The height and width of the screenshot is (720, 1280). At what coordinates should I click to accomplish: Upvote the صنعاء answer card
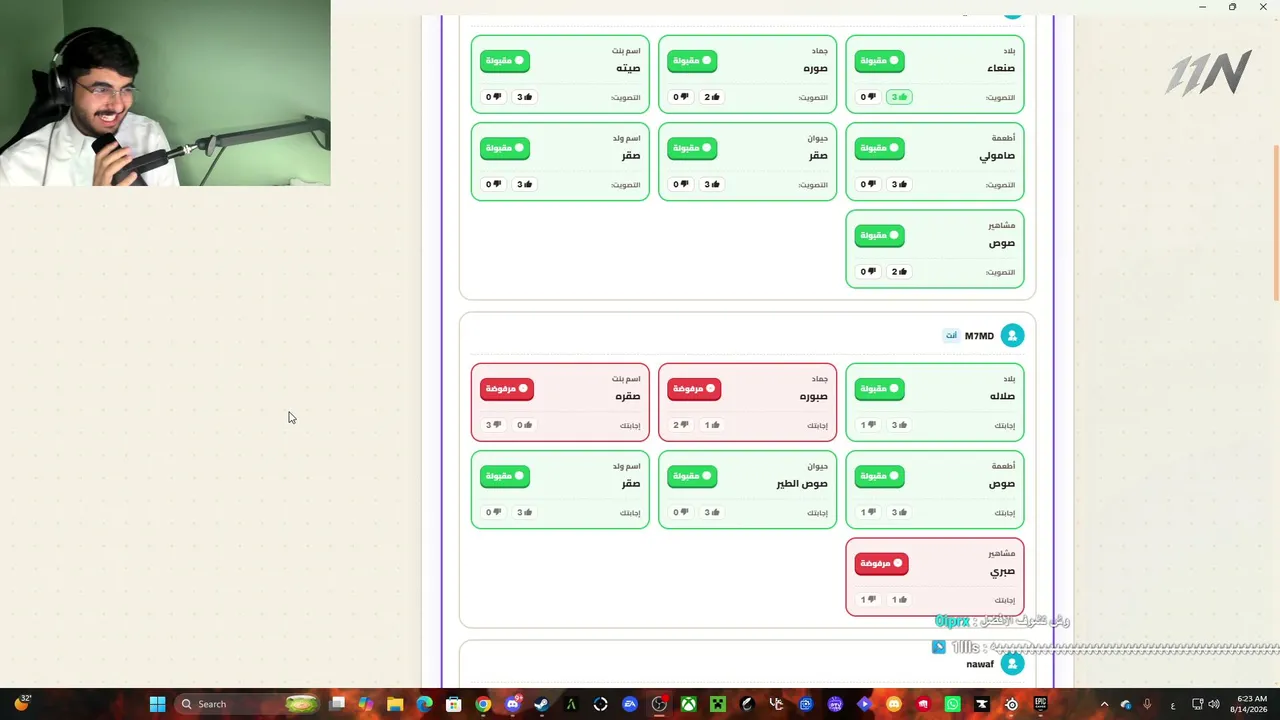pos(899,97)
